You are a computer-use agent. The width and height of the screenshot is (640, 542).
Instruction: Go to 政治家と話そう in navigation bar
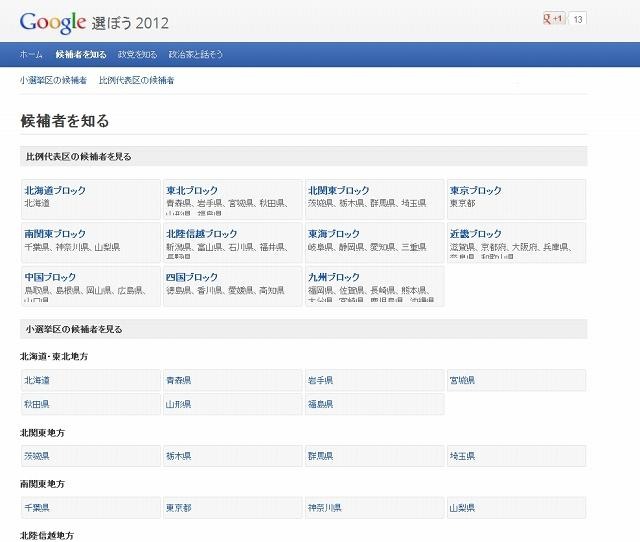(x=196, y=54)
